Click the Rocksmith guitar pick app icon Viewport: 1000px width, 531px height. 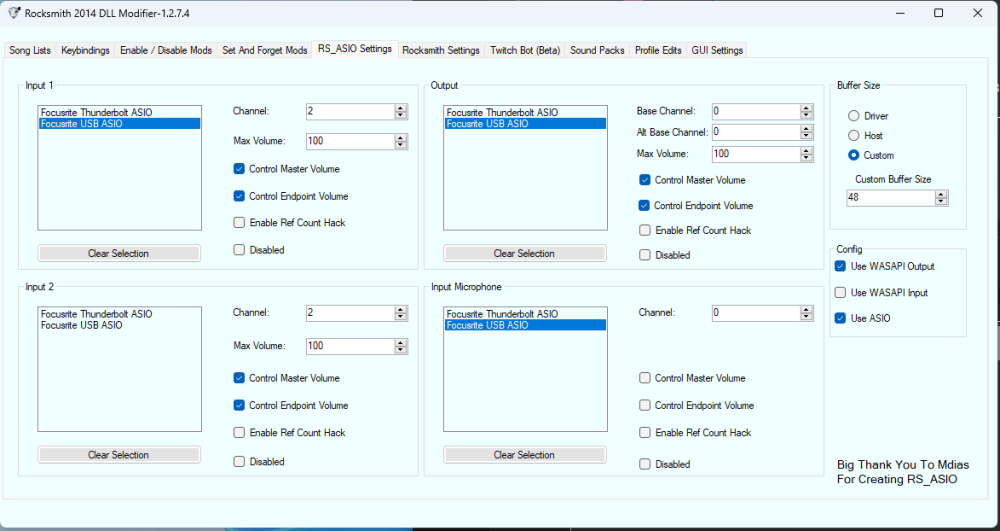click(x=13, y=13)
